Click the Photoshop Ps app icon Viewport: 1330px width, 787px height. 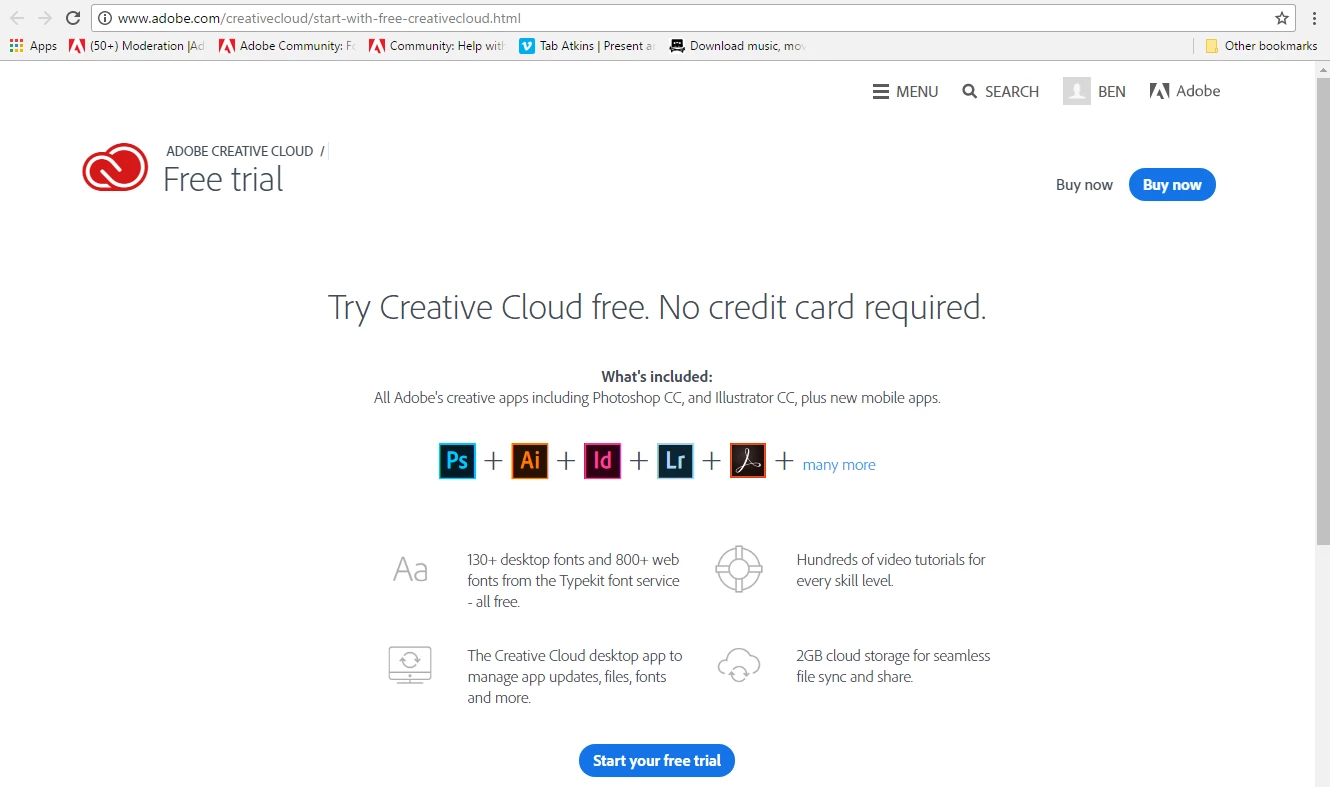tap(457, 460)
